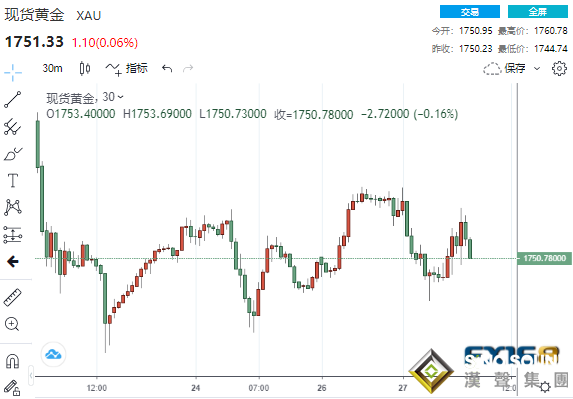Open the pattern drawing tool

pyautogui.click(x=13, y=207)
